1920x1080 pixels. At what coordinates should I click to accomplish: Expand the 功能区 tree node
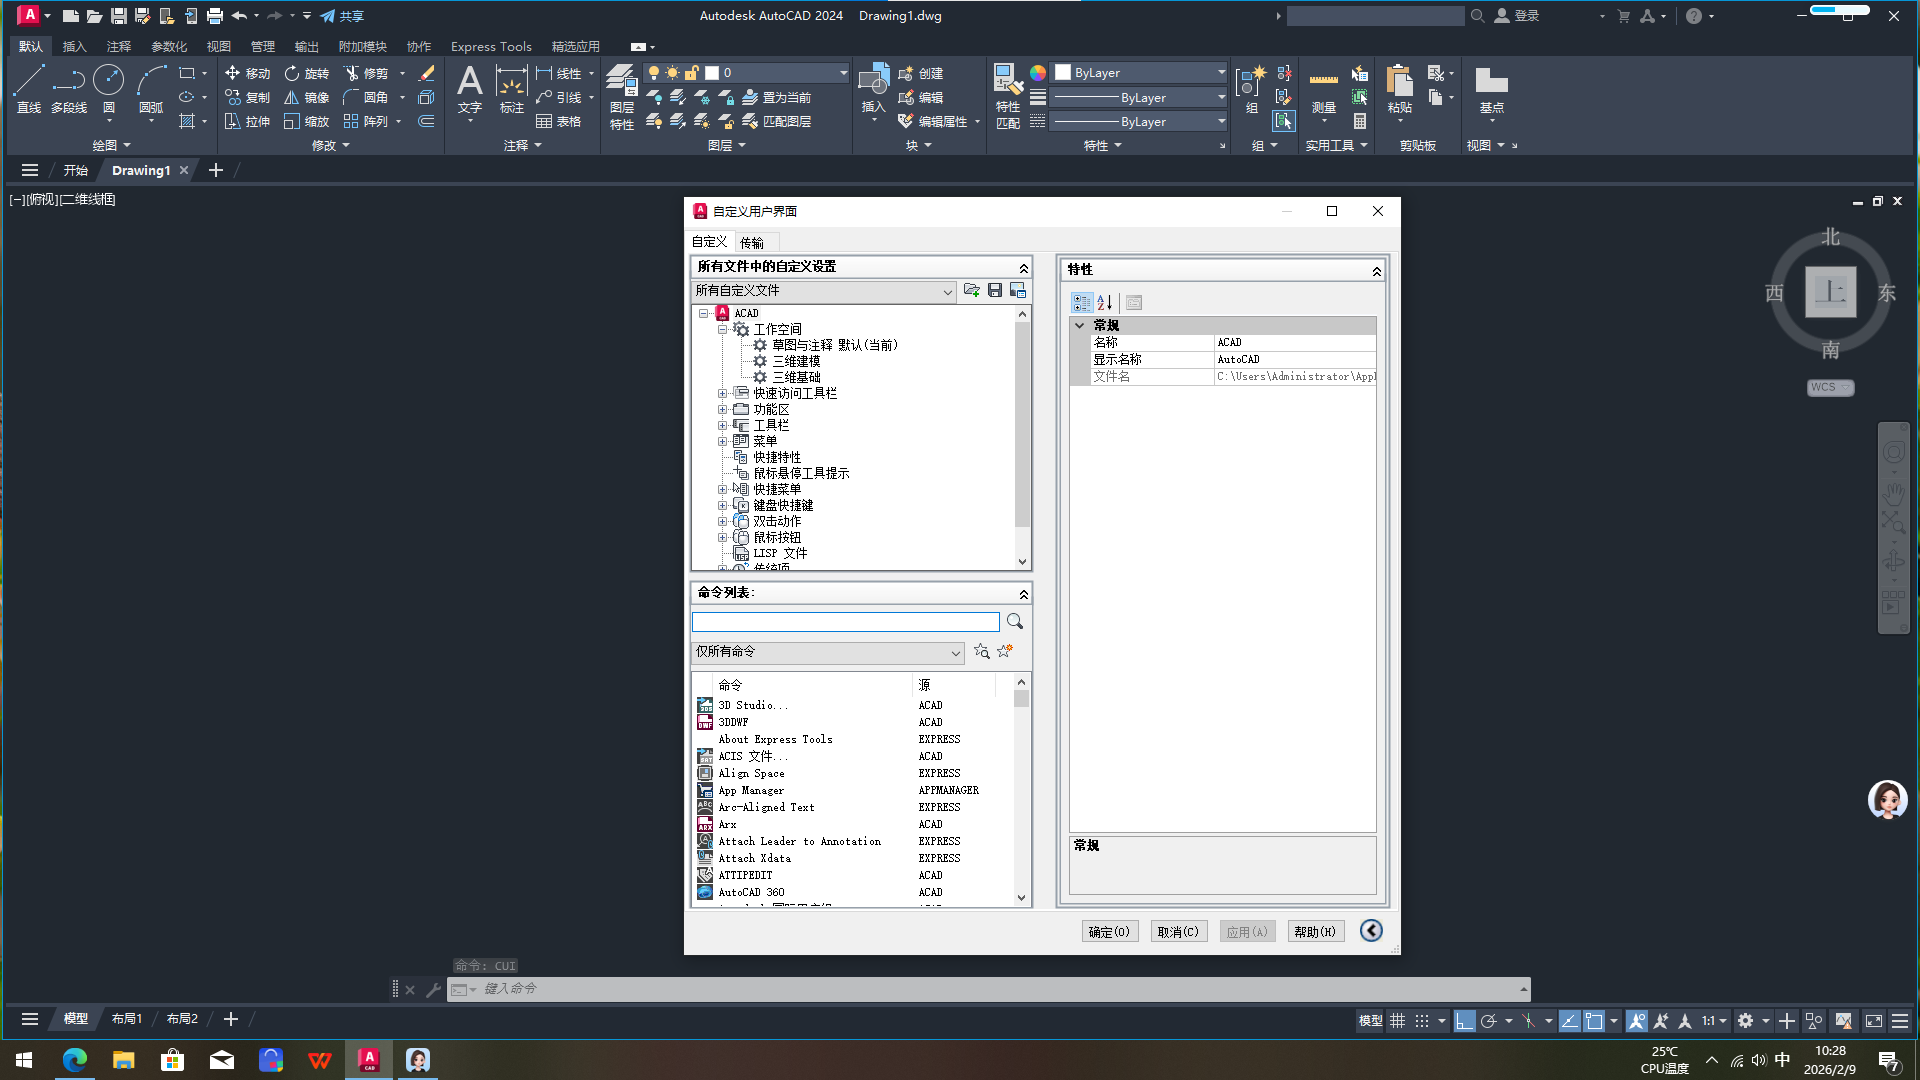[x=722, y=409]
